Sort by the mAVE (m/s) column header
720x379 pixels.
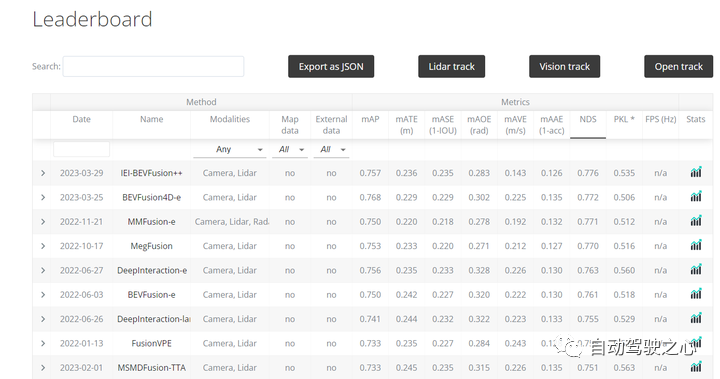(x=515, y=125)
